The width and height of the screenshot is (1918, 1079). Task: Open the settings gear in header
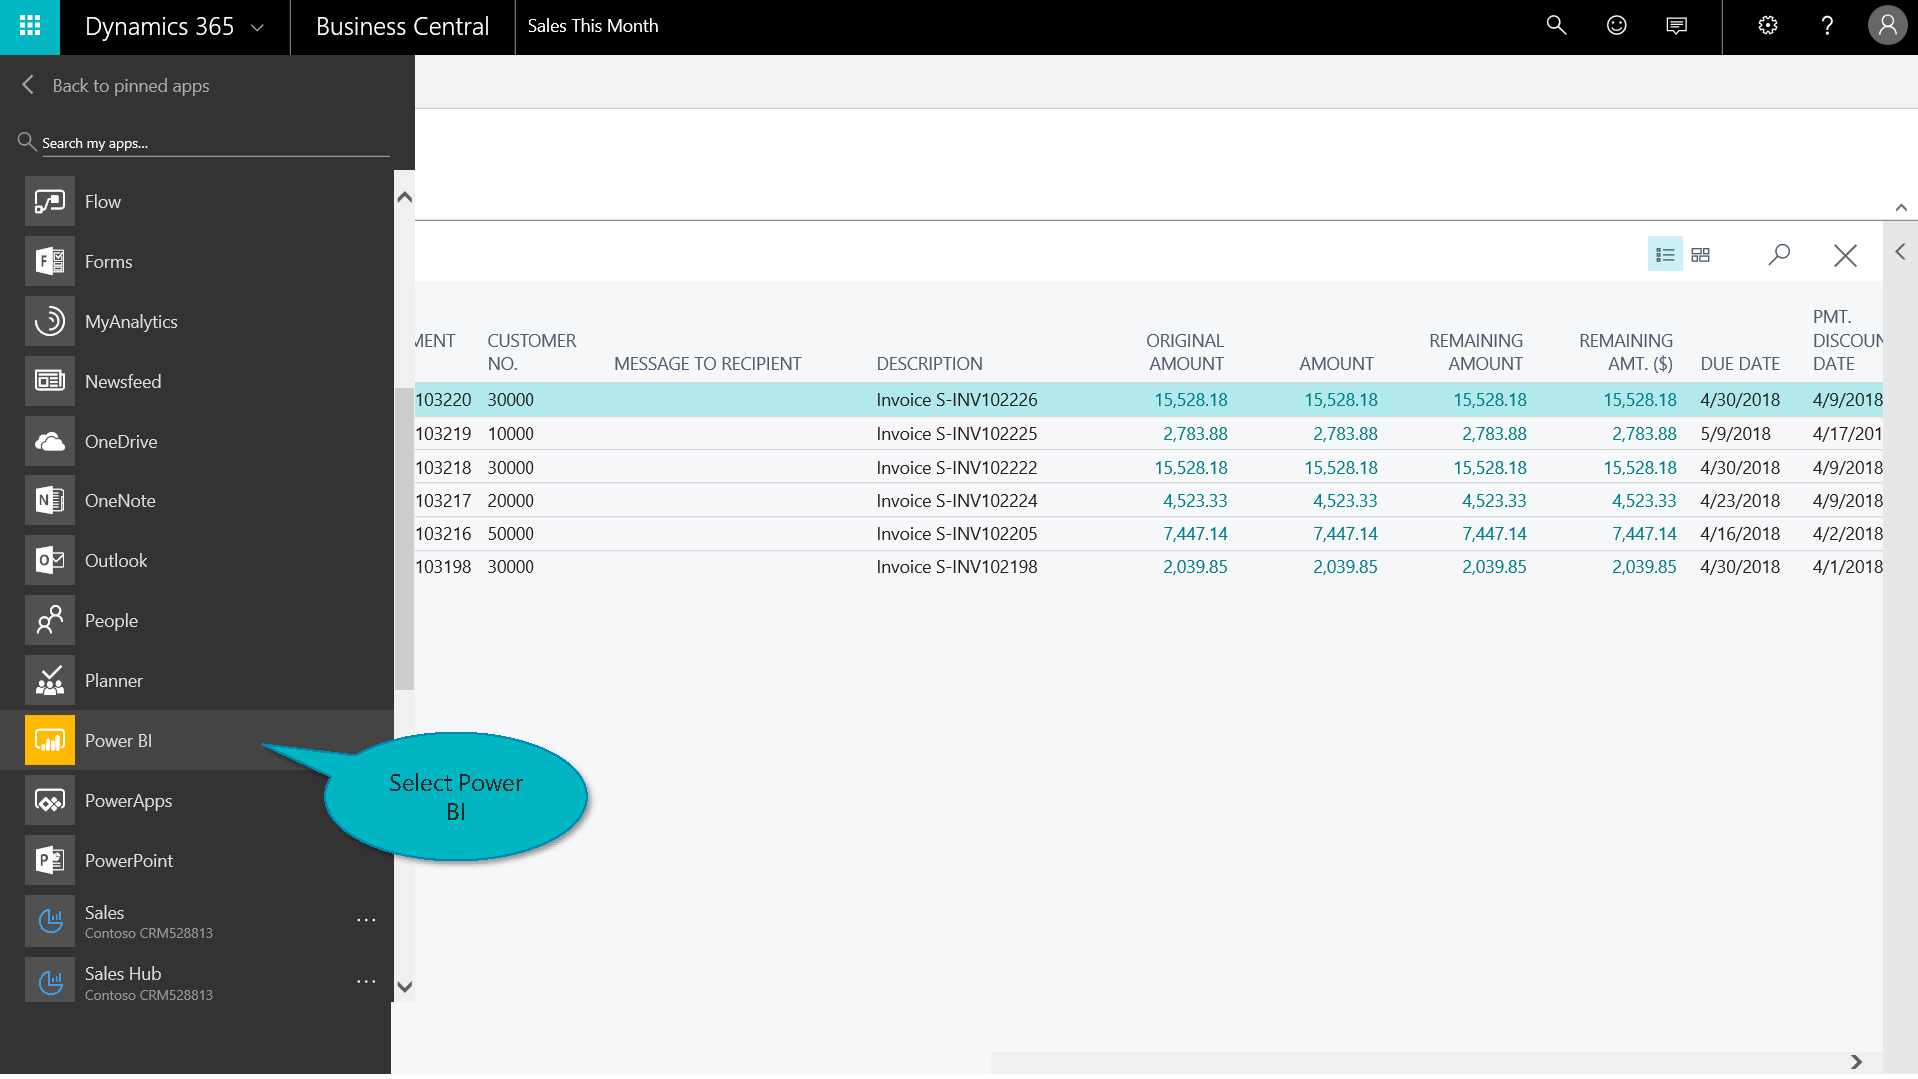(1767, 26)
